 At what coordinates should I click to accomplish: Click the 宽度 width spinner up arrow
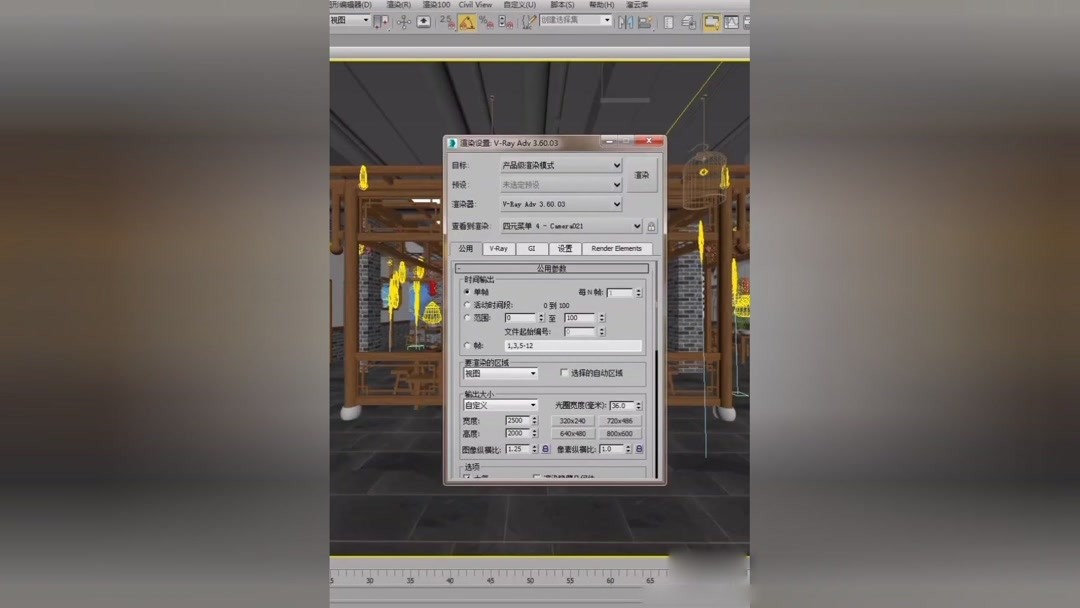533,417
